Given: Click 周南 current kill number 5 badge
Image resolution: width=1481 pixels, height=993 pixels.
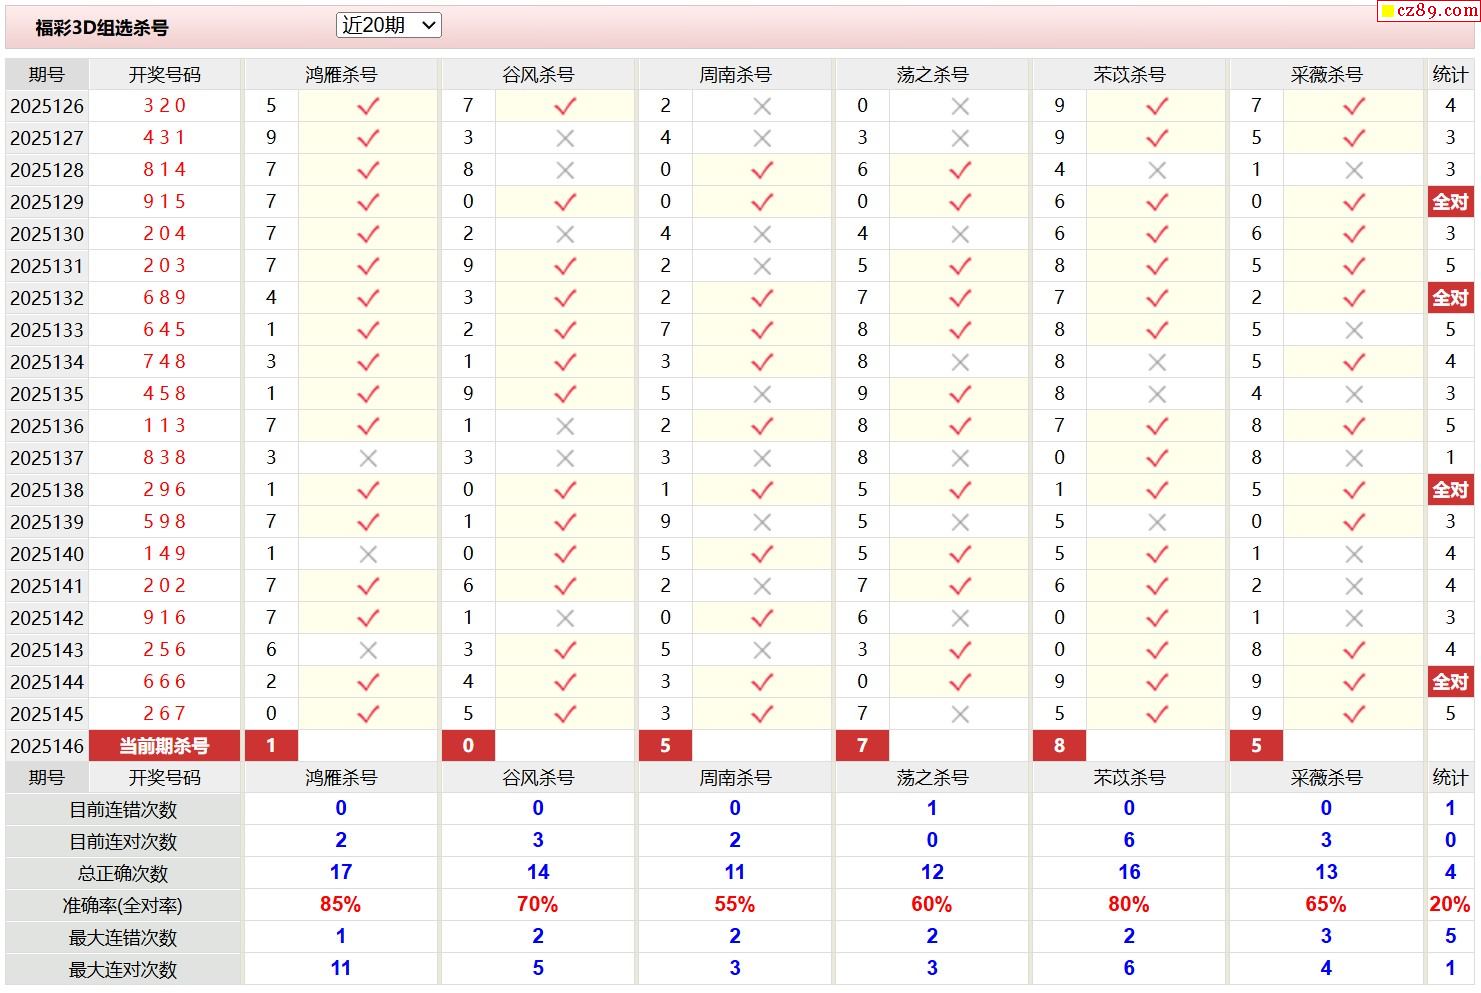Looking at the screenshot, I should coord(665,746).
